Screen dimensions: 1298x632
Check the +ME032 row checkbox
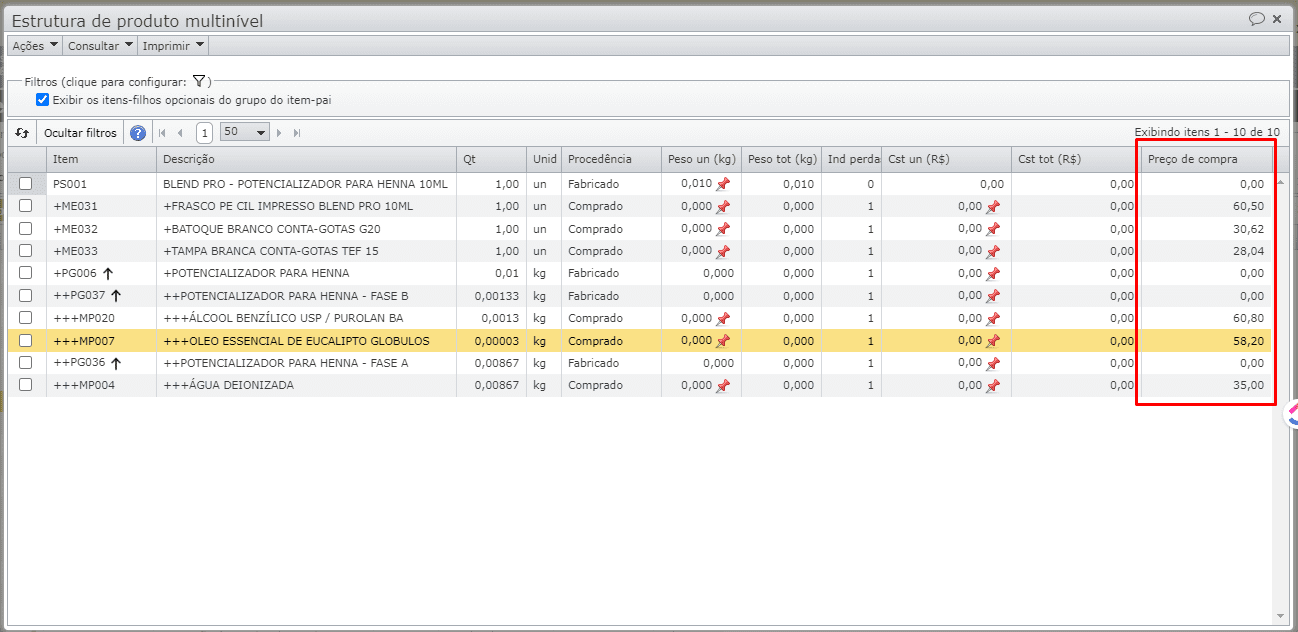click(25, 228)
